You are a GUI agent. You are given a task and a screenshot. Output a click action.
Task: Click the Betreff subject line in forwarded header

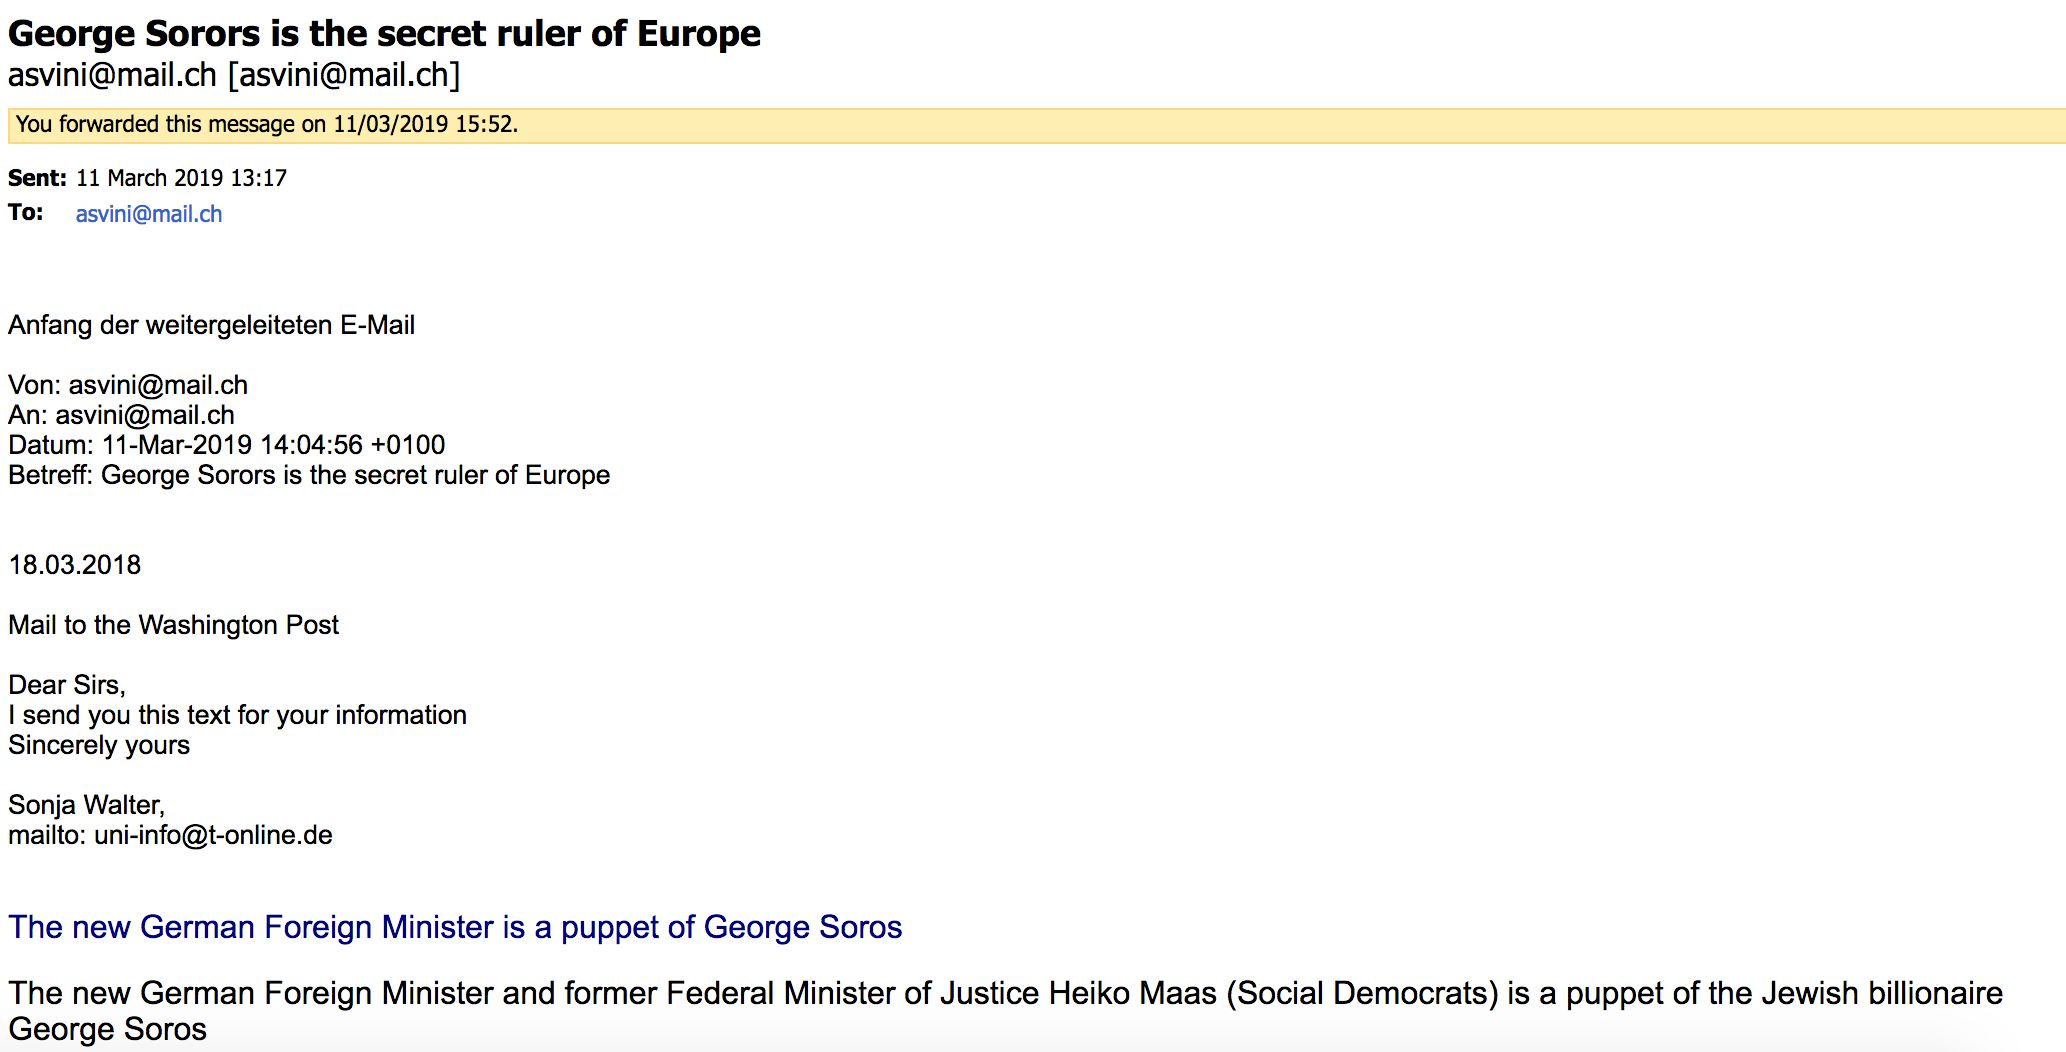pos(309,475)
